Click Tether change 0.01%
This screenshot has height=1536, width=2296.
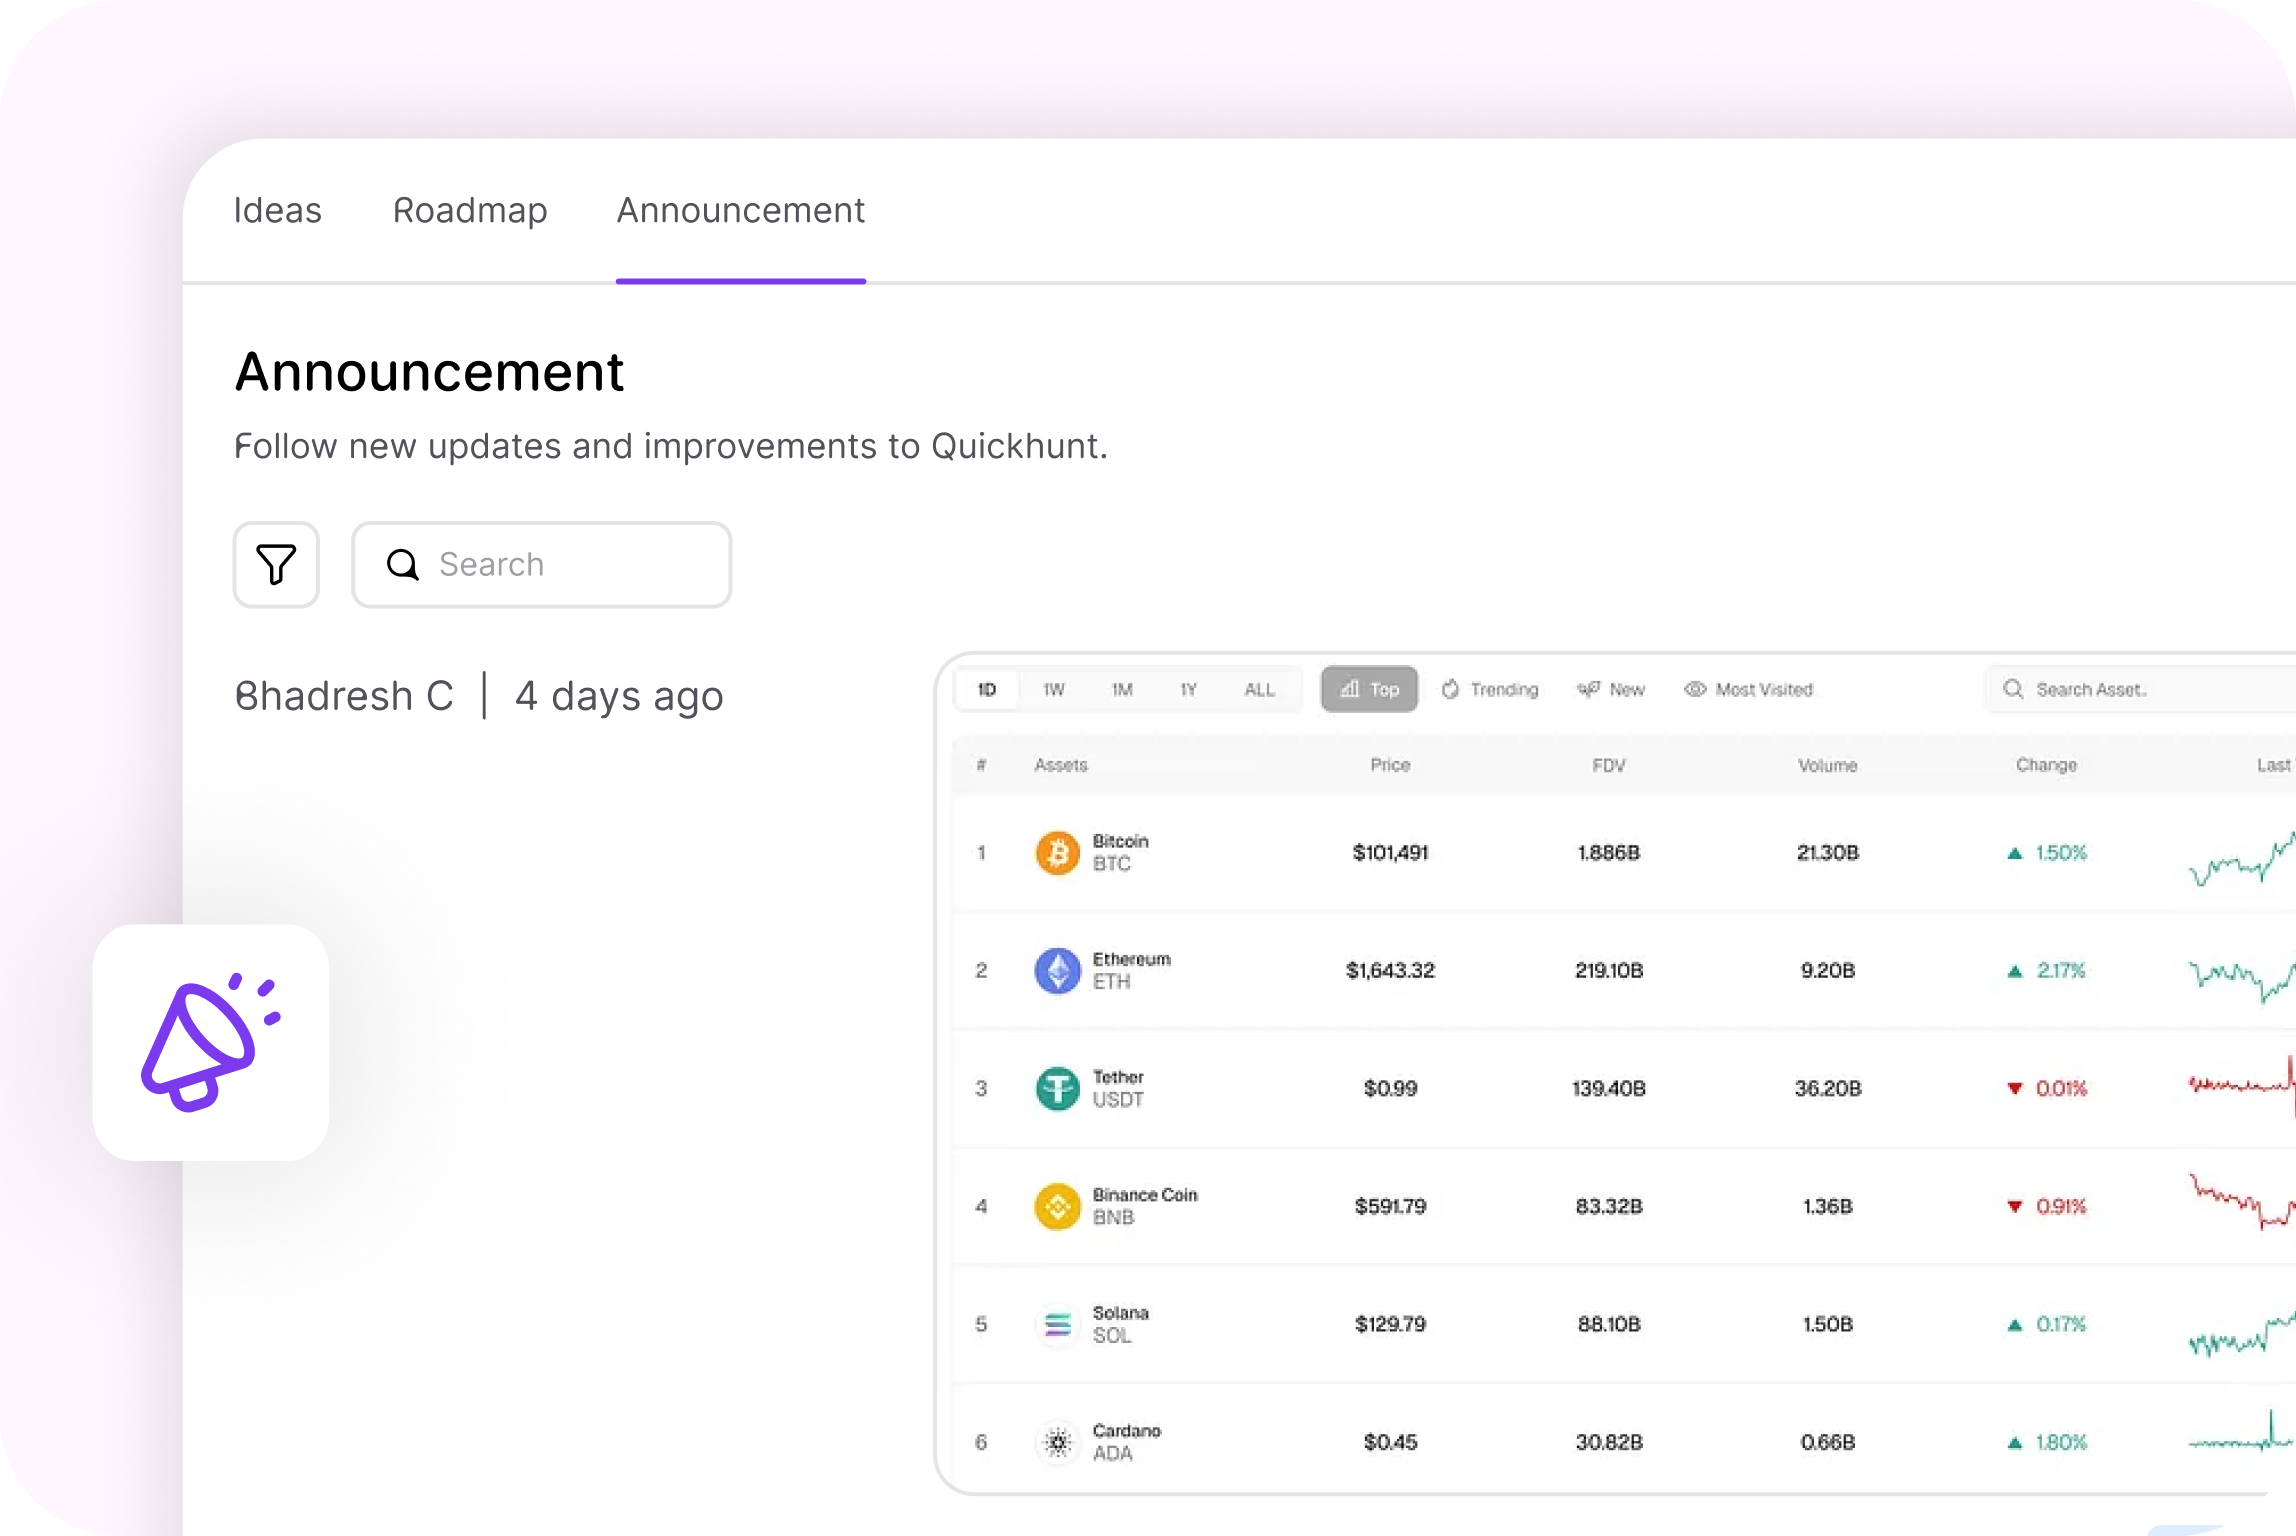[2047, 1089]
